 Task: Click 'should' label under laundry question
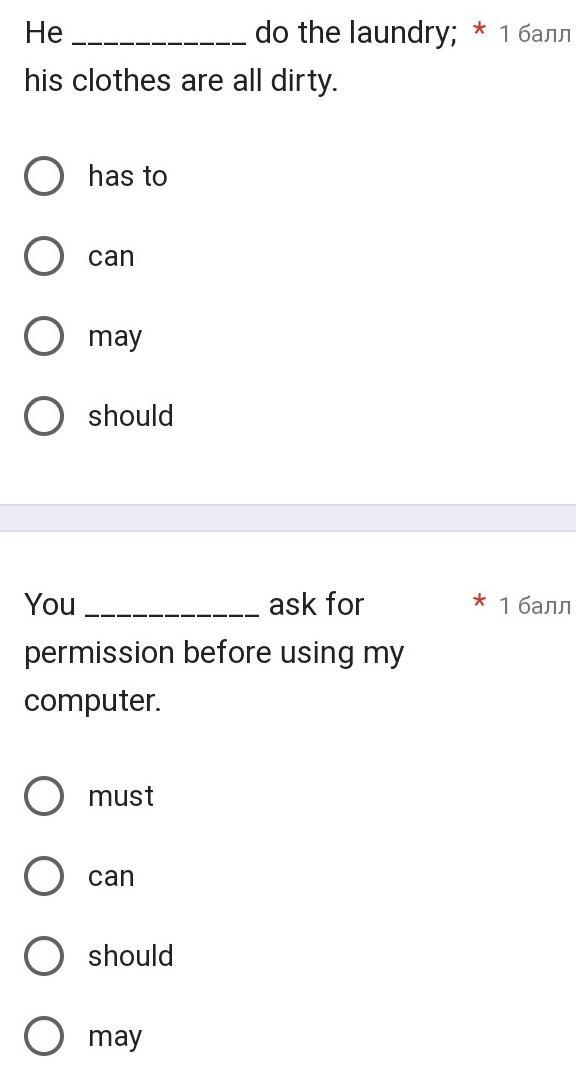[x=131, y=415]
